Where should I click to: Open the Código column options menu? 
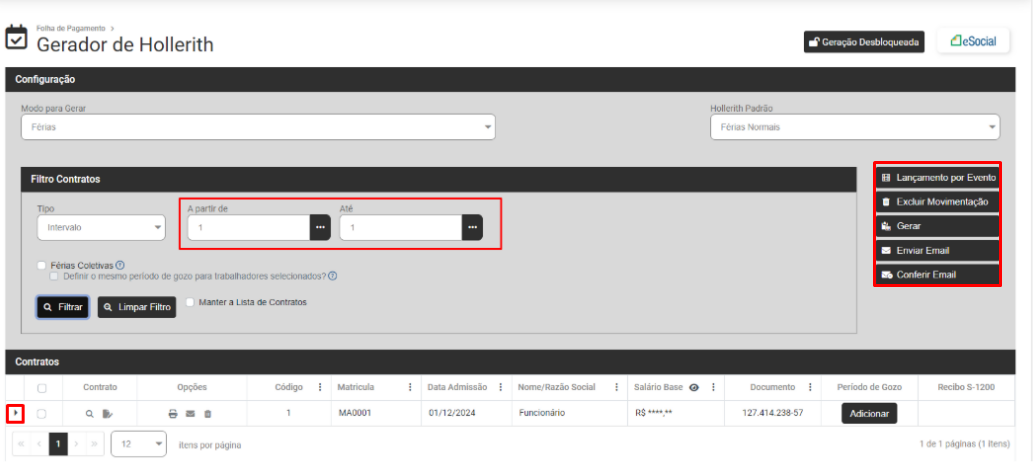(x=320, y=387)
